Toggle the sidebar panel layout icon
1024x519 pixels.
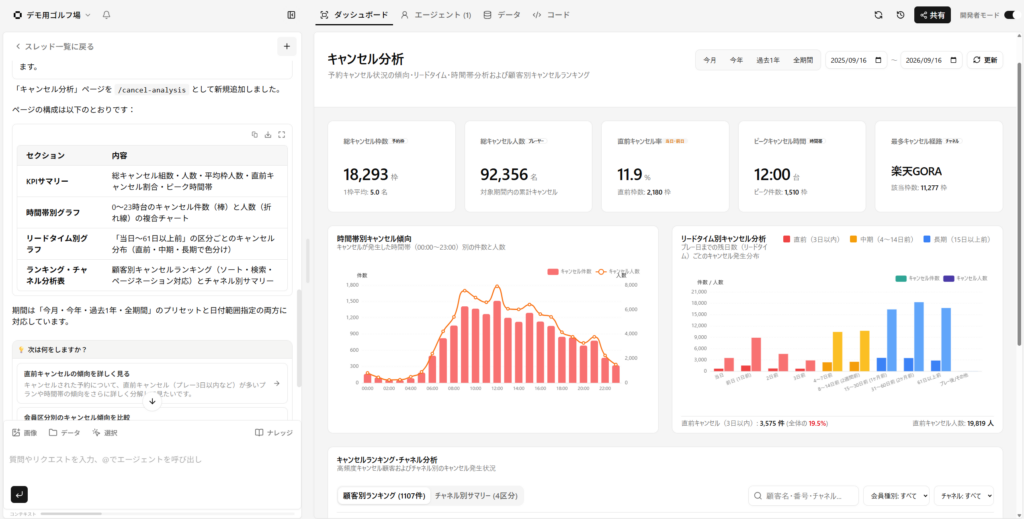click(291, 14)
